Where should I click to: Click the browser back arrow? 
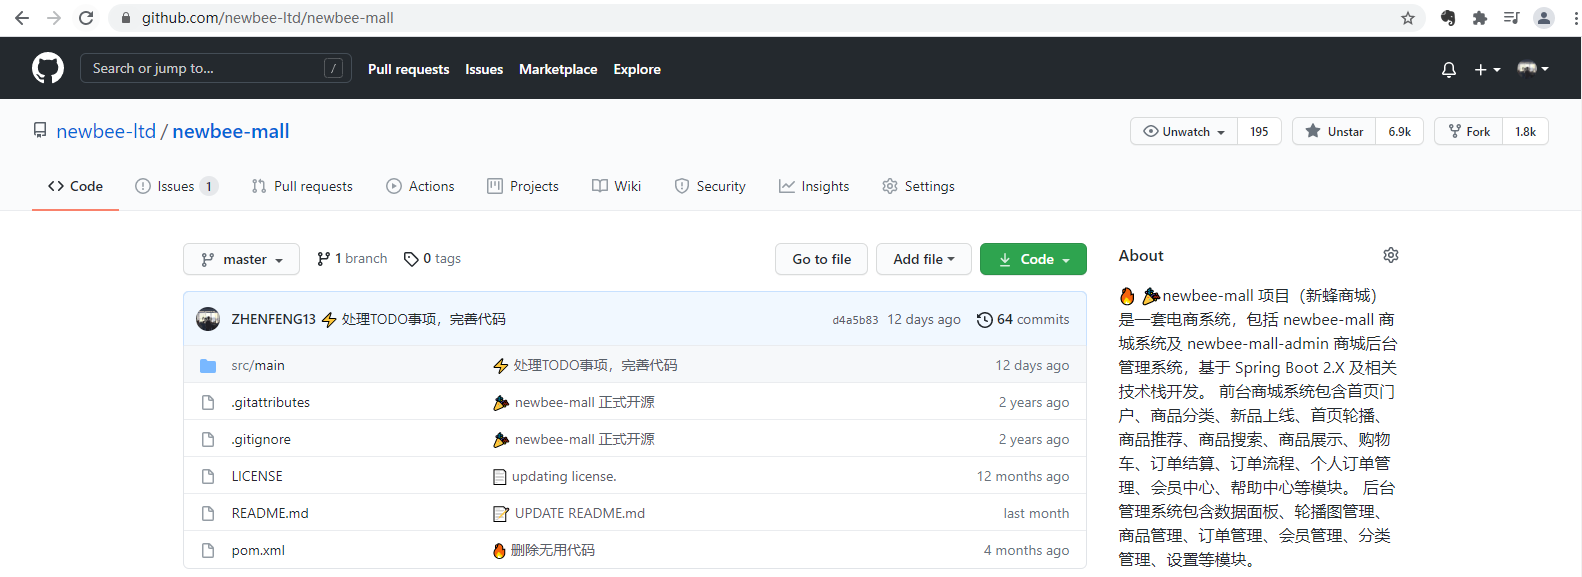click(x=21, y=18)
